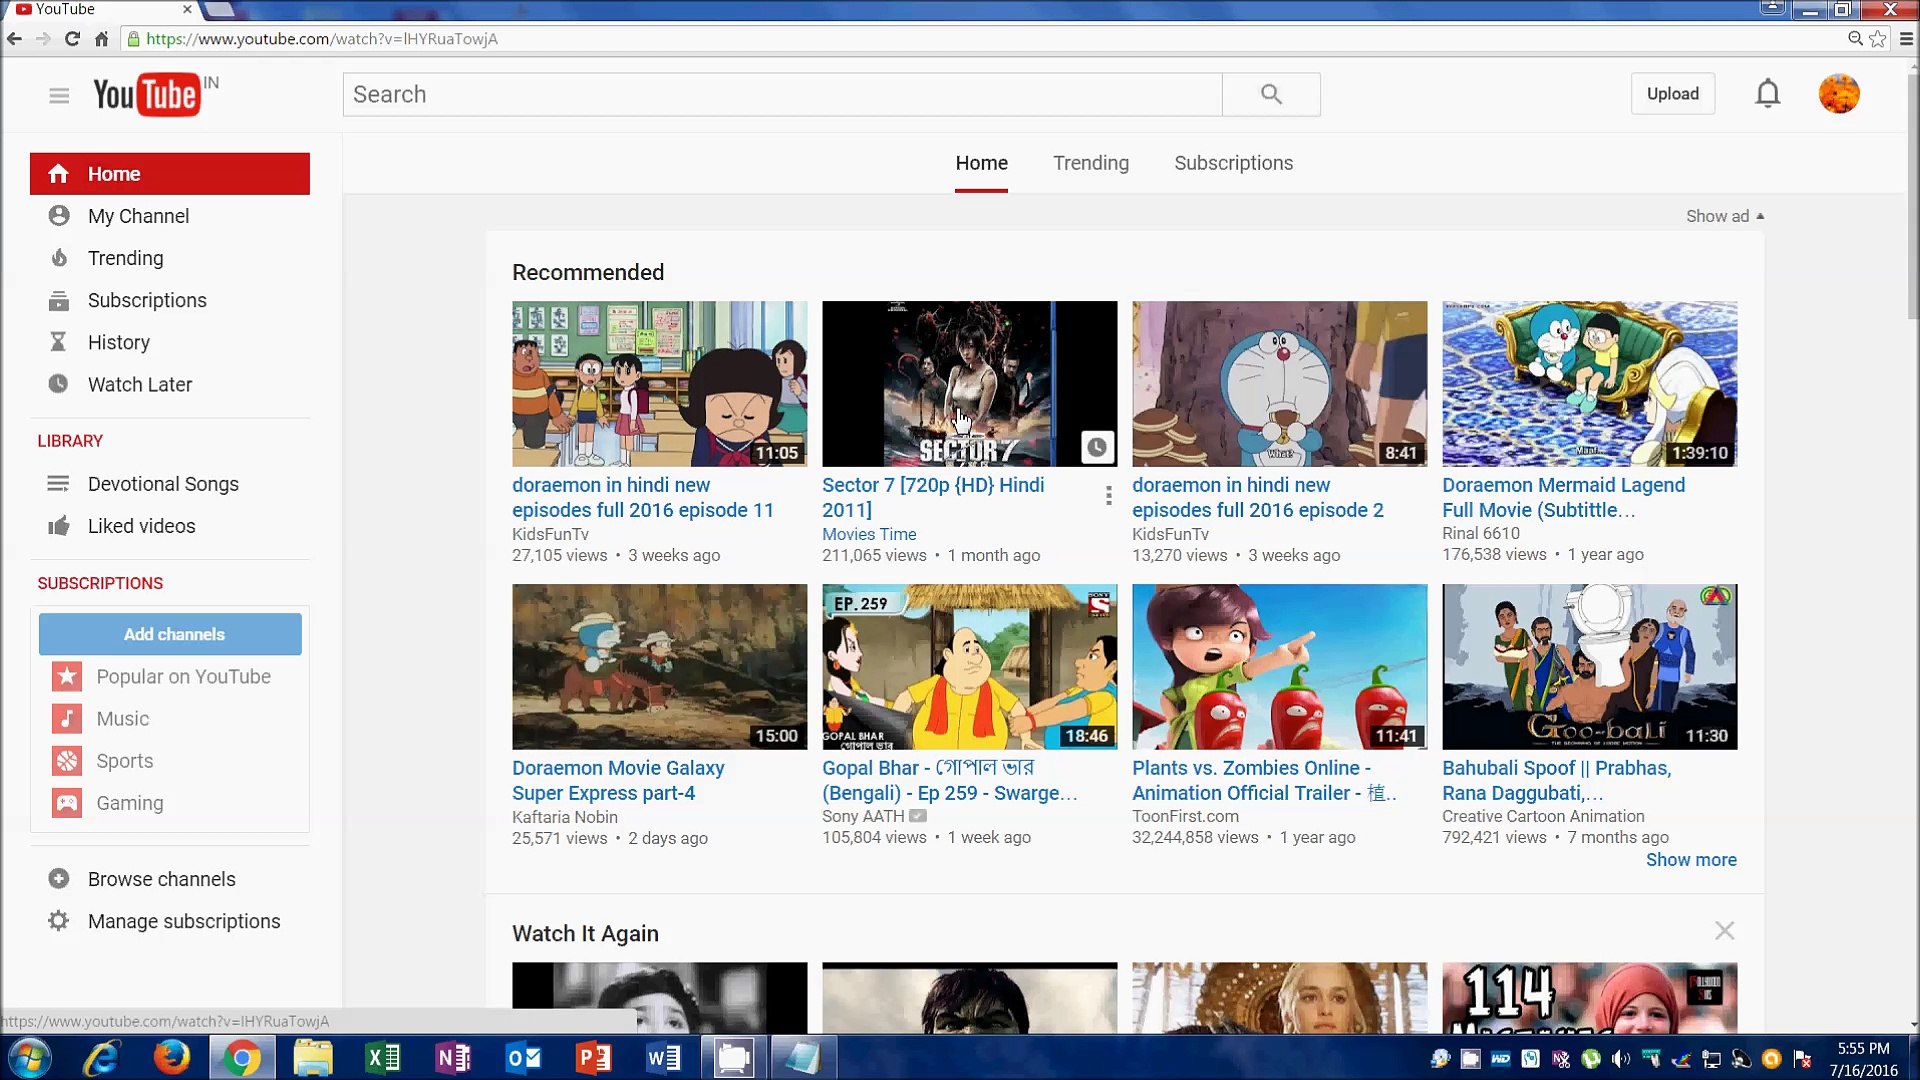This screenshot has height=1080, width=1920.
Task: Open Gopal Bhar Ep 259 title
Action: [949, 780]
